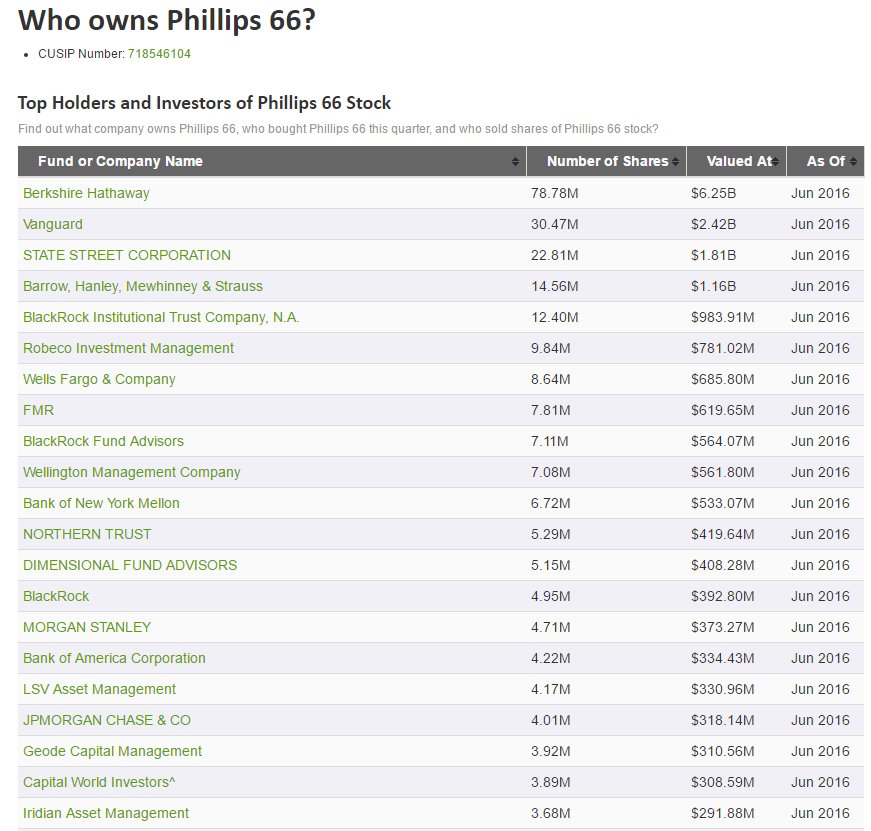The height and width of the screenshot is (831, 871).
Task: Open Vanguard holder link
Action: (x=53, y=224)
